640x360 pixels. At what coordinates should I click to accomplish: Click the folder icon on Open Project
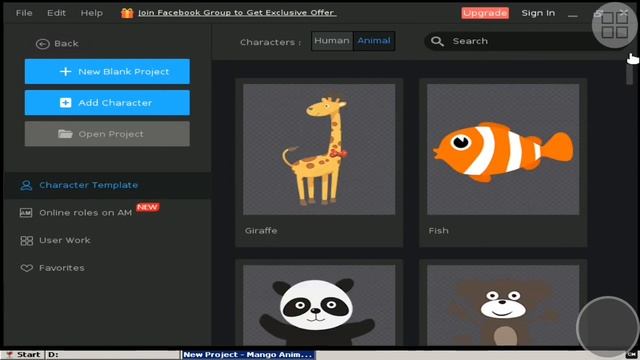click(65, 133)
